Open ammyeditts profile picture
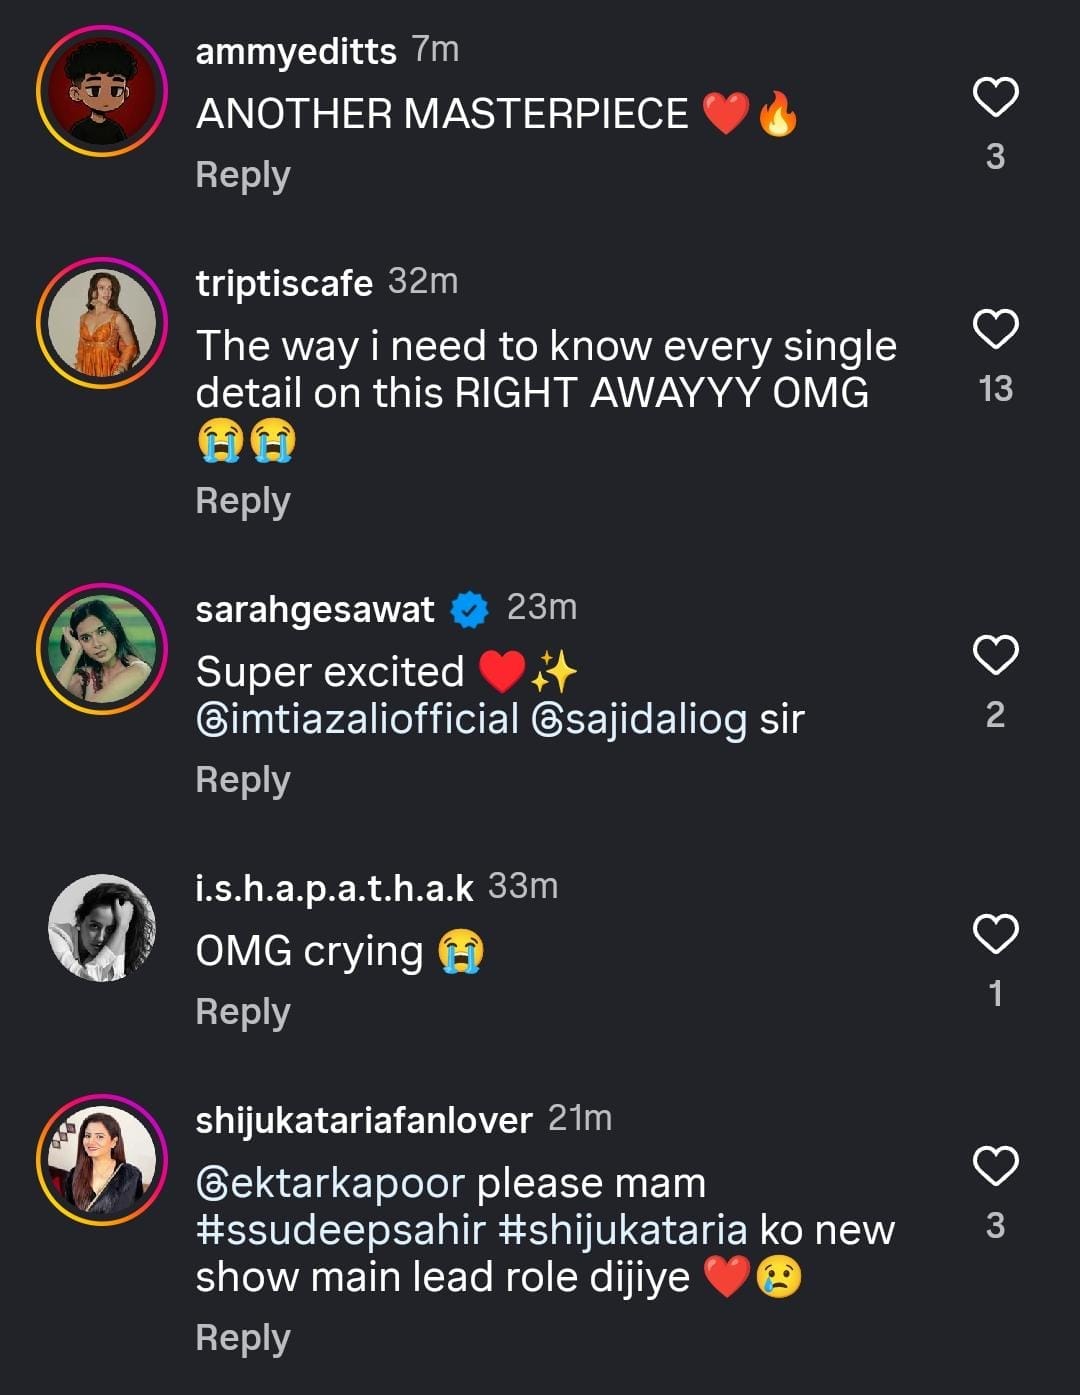The image size is (1080, 1395). click(x=102, y=91)
